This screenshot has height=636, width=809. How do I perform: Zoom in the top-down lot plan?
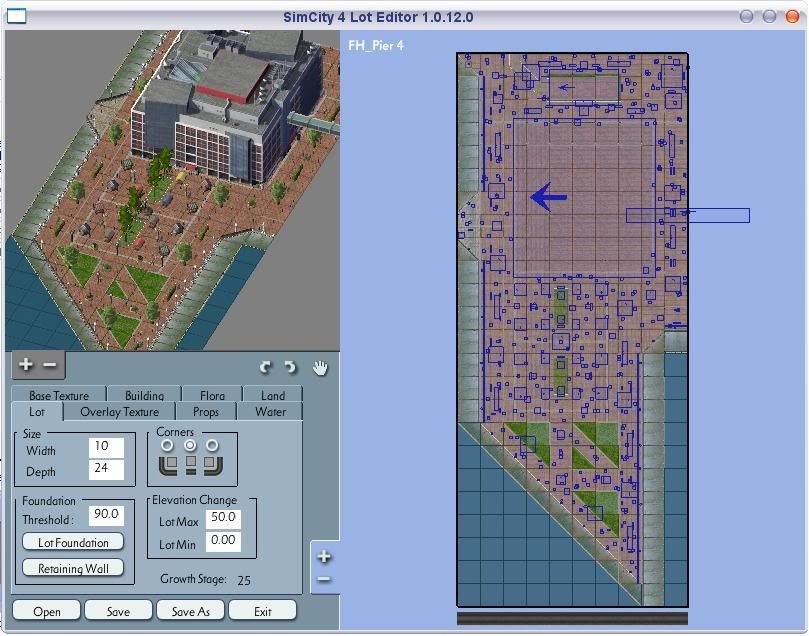(324, 557)
